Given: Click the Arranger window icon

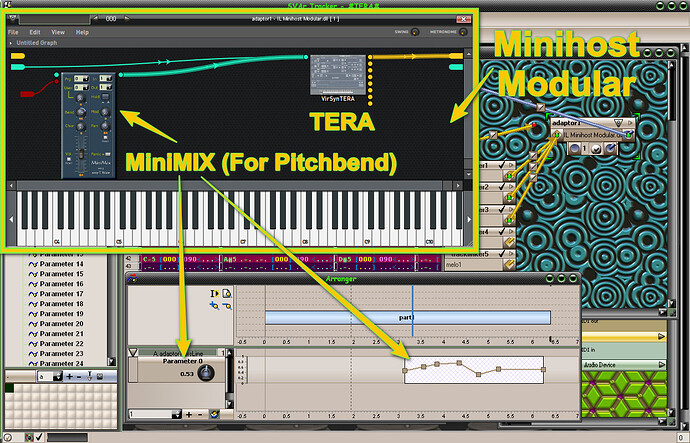Looking at the screenshot, I should 132,278.
